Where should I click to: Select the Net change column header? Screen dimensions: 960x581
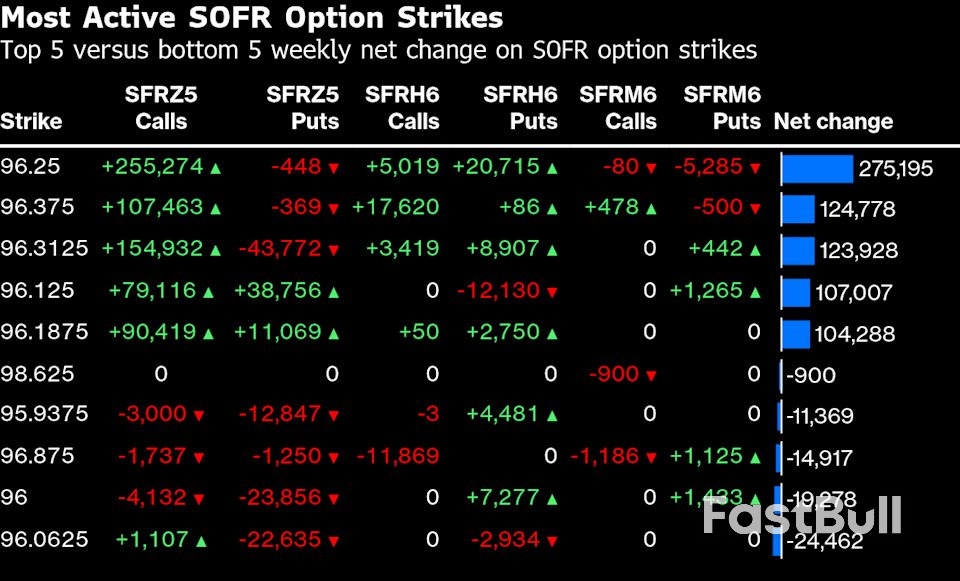tap(833, 122)
